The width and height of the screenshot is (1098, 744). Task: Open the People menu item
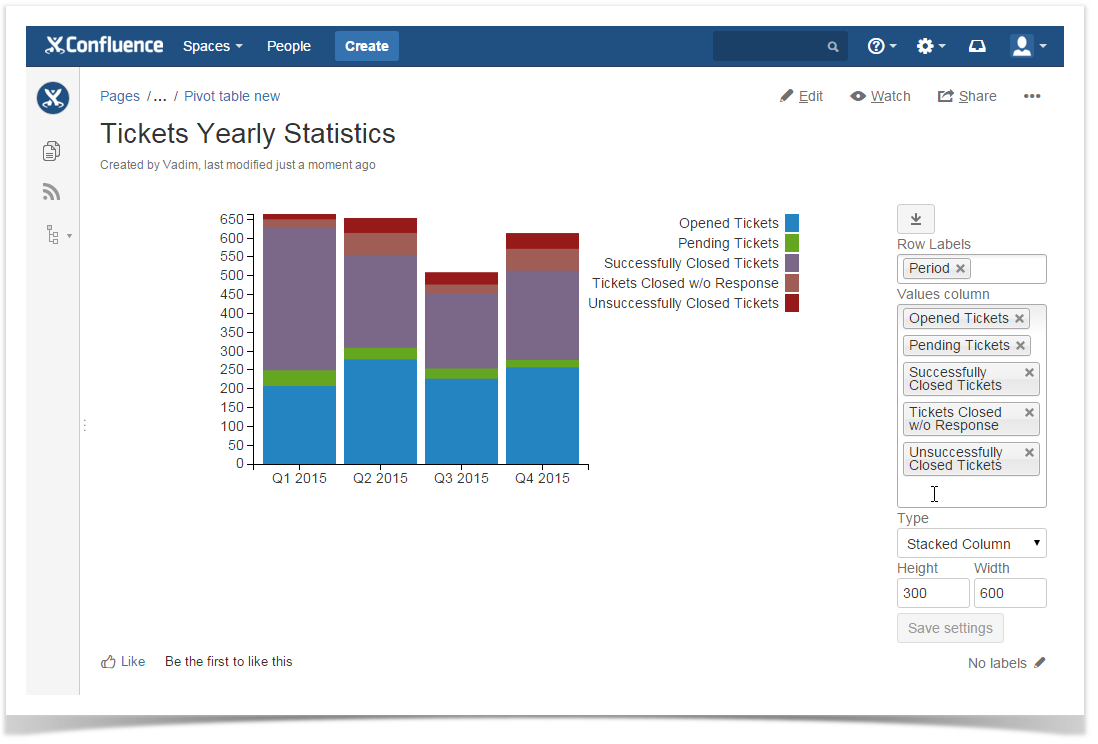(288, 46)
